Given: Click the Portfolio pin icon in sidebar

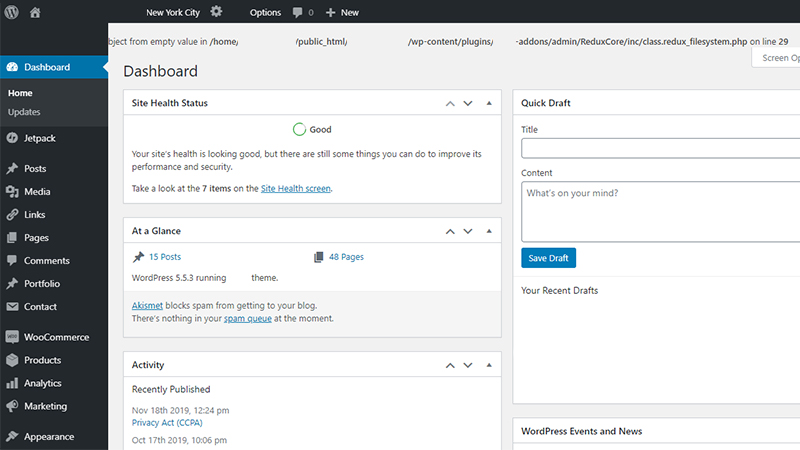Looking at the screenshot, I should (x=12, y=283).
